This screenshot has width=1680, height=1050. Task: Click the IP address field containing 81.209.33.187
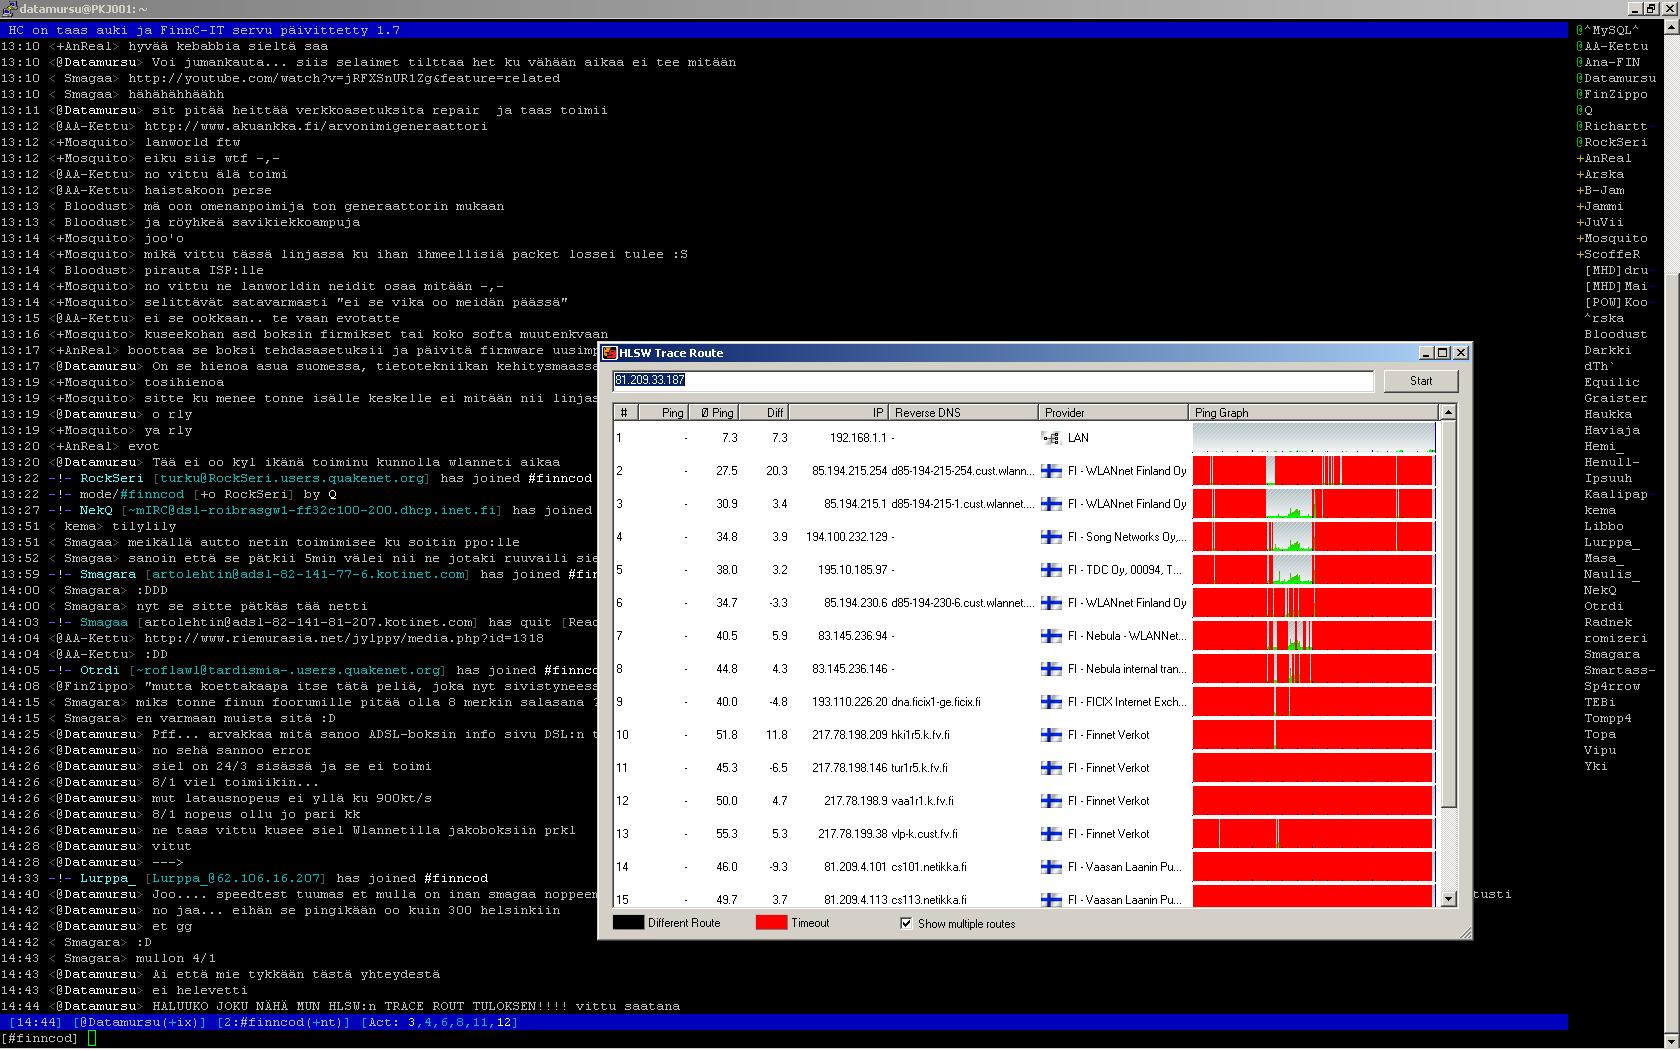click(x=992, y=380)
